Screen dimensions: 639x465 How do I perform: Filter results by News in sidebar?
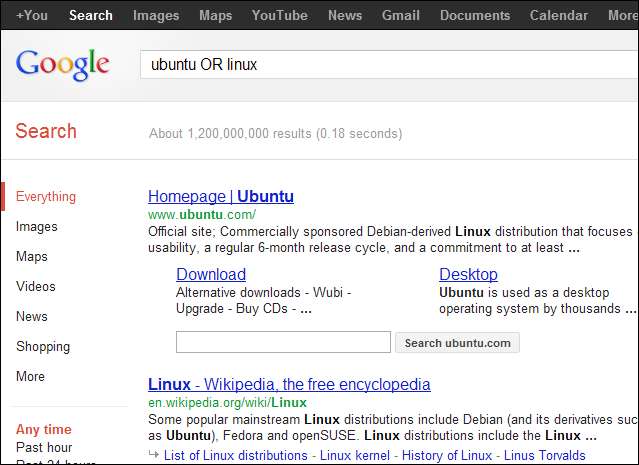[x=32, y=316]
